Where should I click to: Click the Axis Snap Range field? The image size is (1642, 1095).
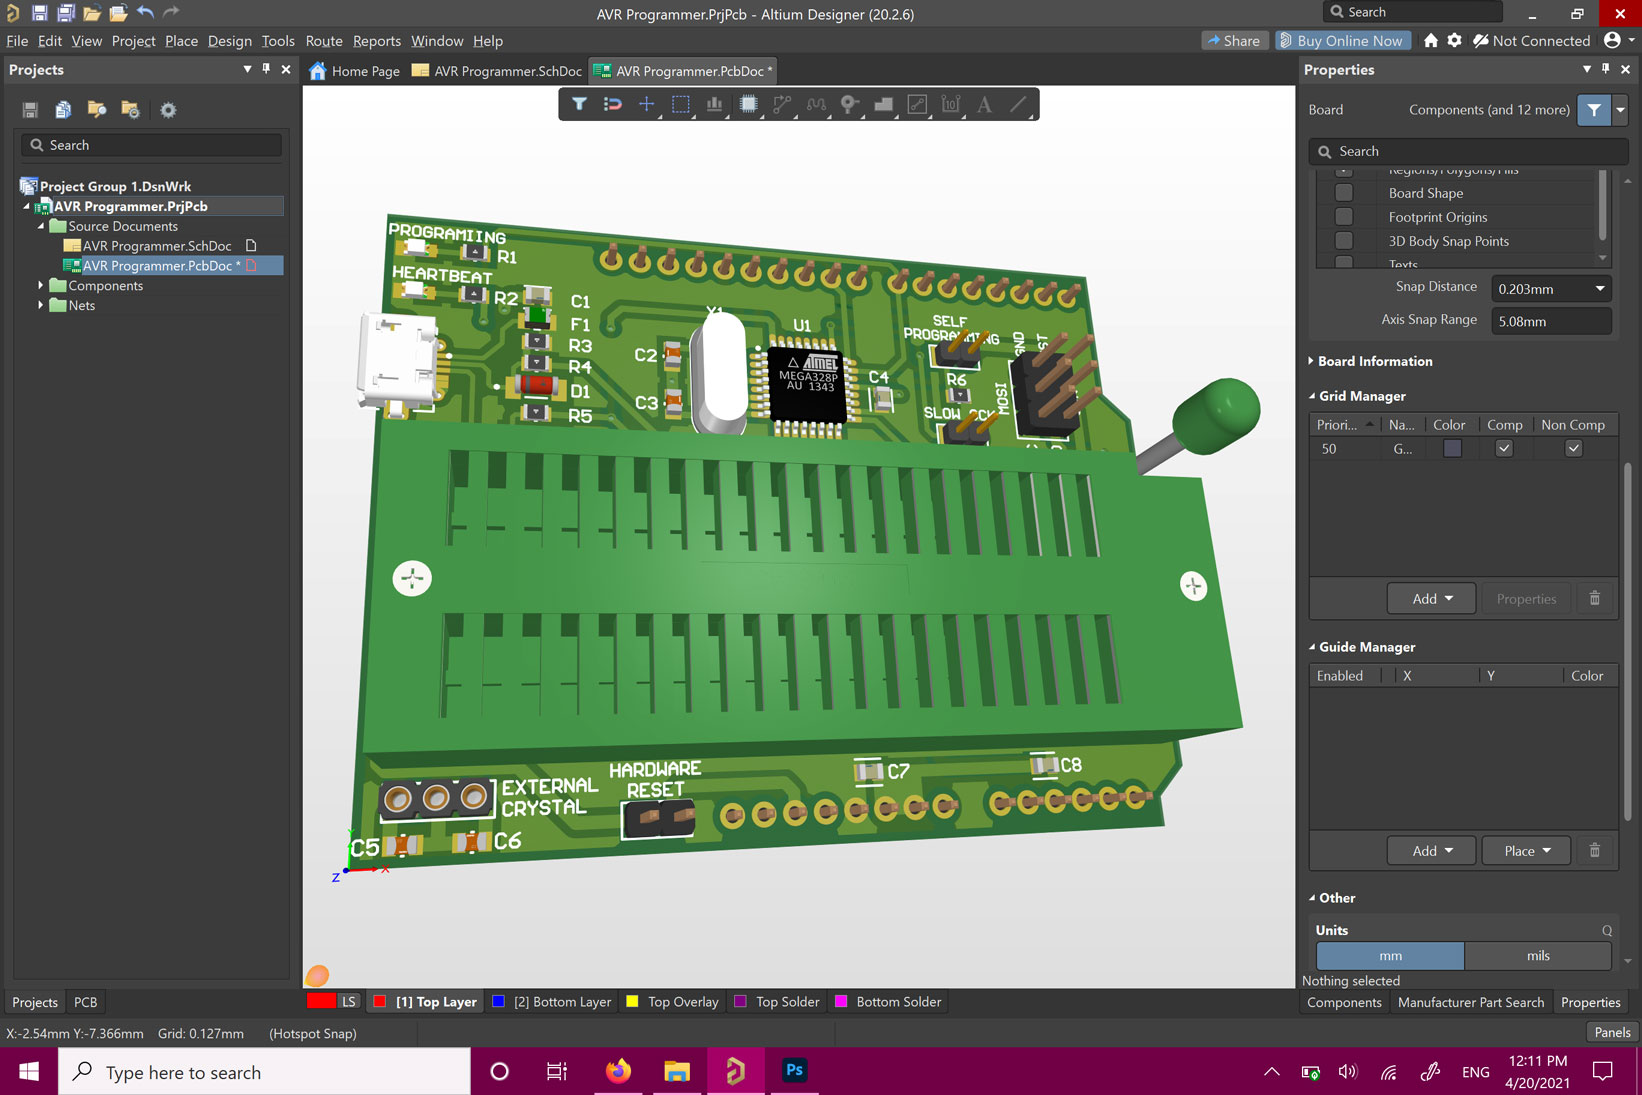pos(1551,321)
